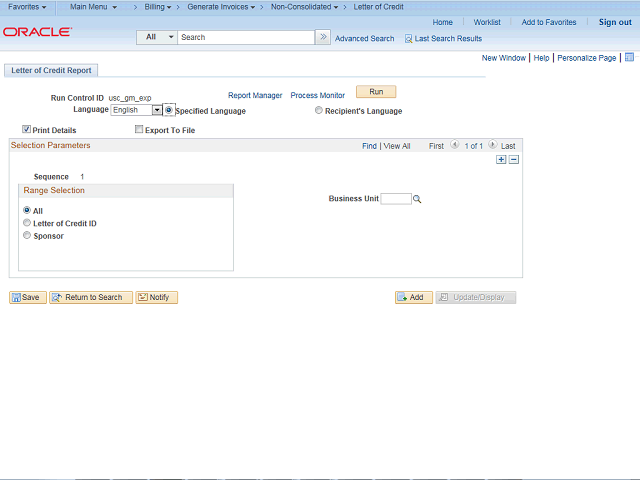Select Letter of Credit Report tab
This screenshot has height=480, width=640.
tap(51, 70)
